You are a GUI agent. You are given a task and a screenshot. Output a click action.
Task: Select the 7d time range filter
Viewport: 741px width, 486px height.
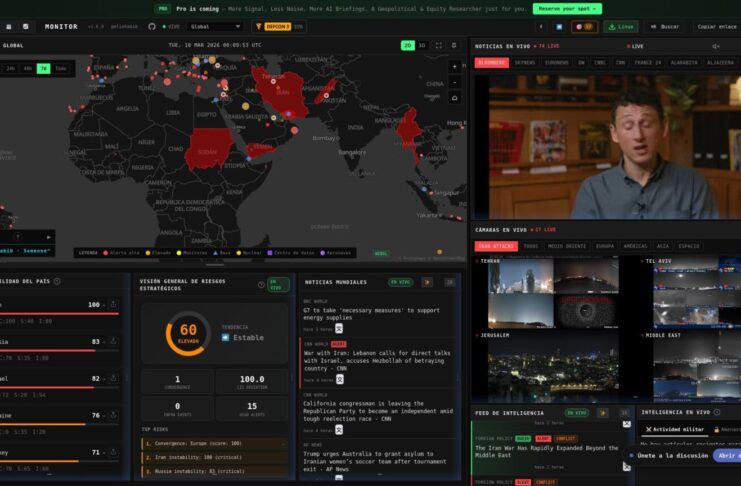pos(43,69)
